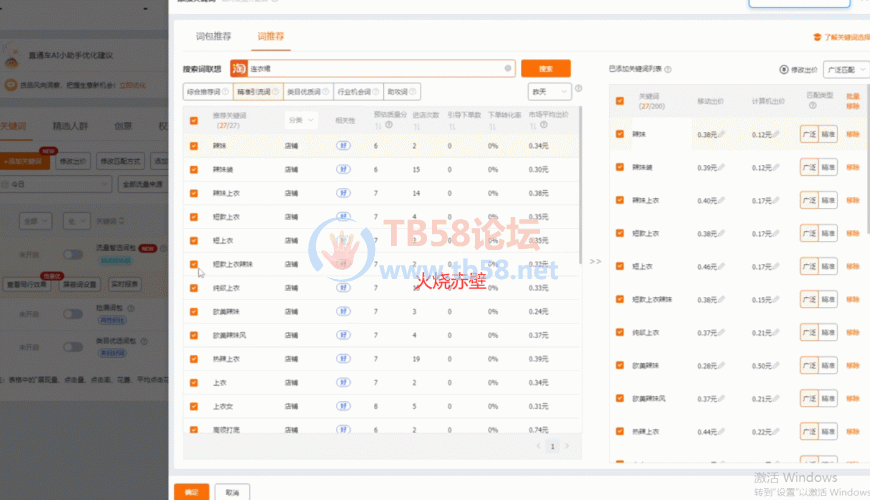Click edit pencil beside 0.38元 mobile bid for 辣妹

(x=720, y=134)
